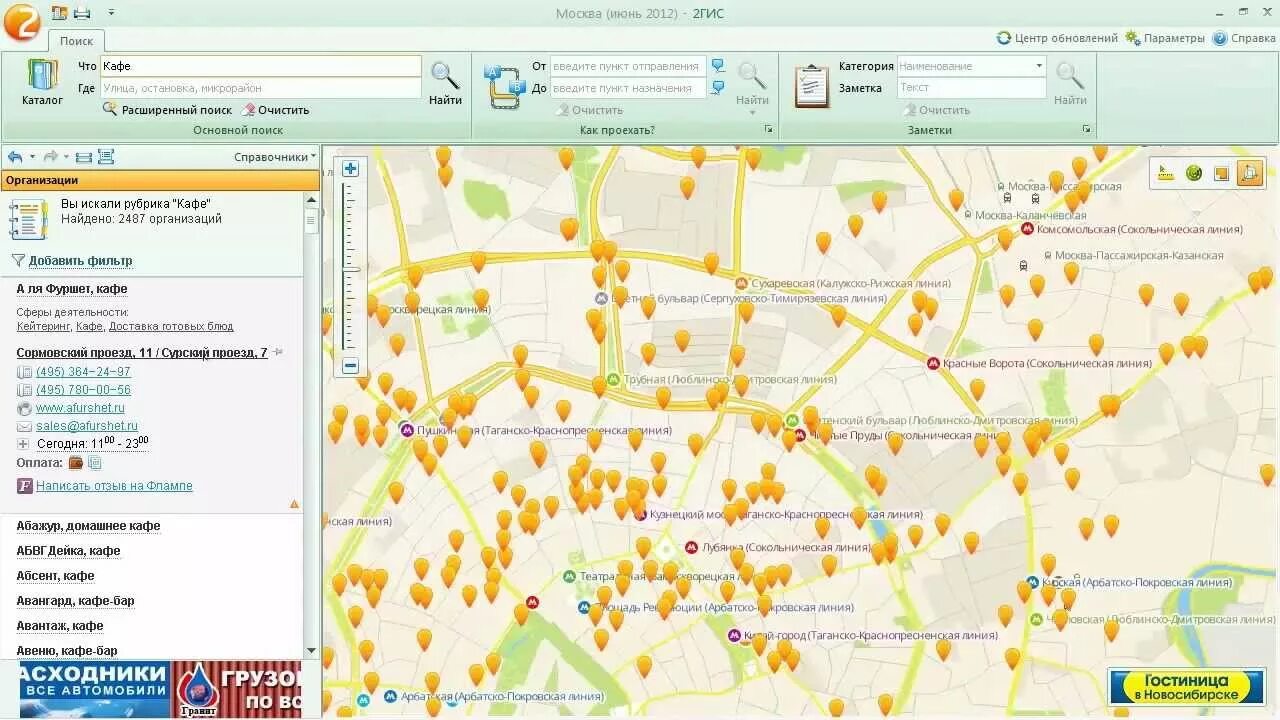Click the notes clipboard icon
Viewport: 1280px width, 720px height.
[x=811, y=86]
